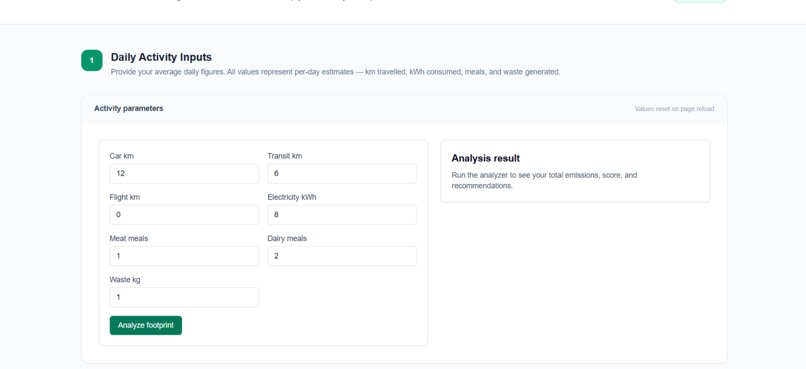Focus the Meat meals input field

pyautogui.click(x=184, y=256)
